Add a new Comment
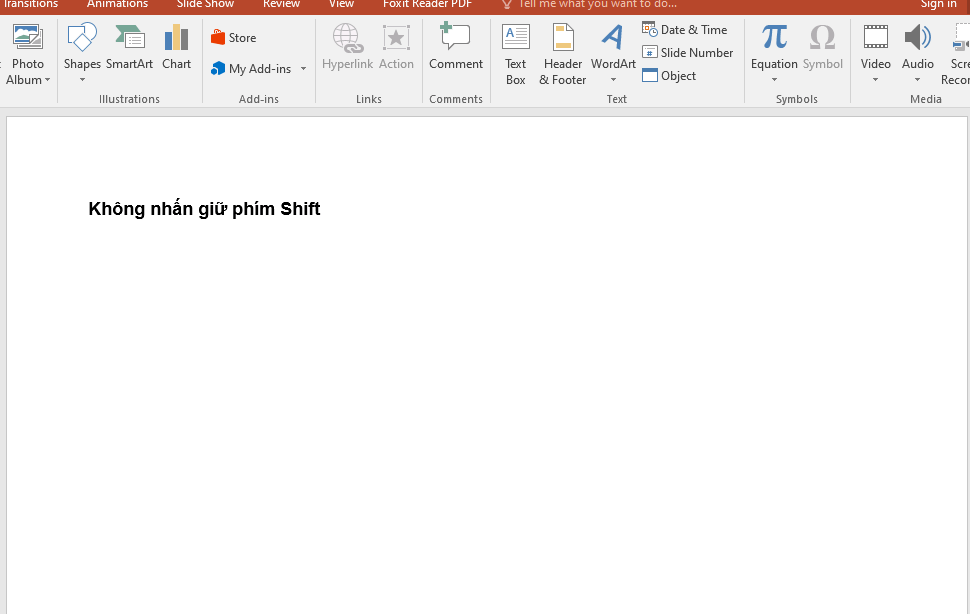The image size is (970, 614). (x=456, y=48)
